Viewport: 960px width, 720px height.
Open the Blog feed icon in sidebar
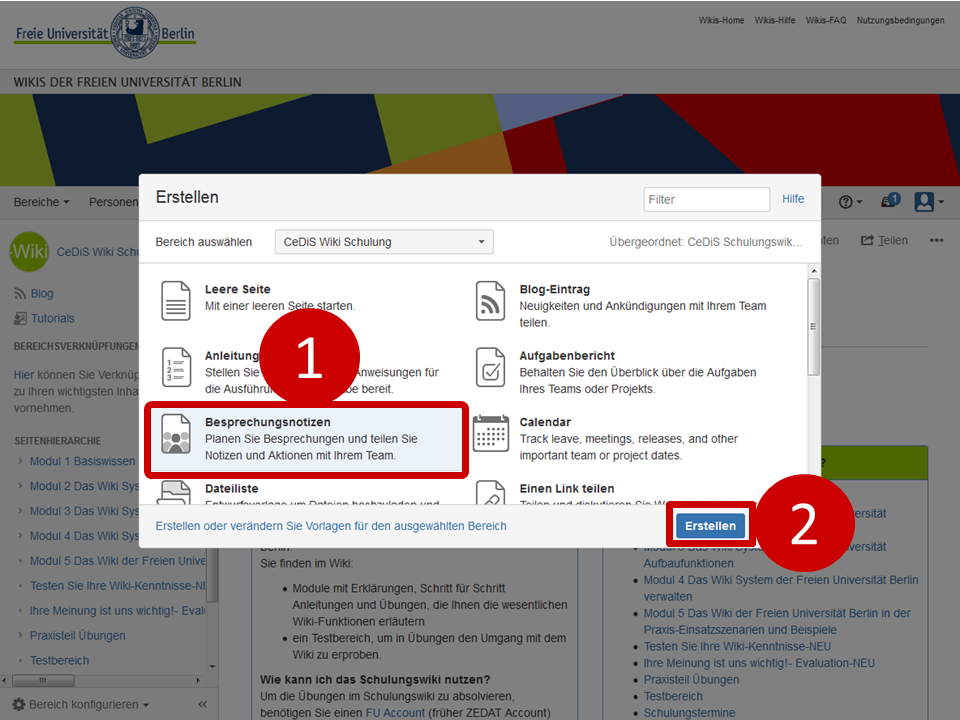pyautogui.click(x=20, y=294)
